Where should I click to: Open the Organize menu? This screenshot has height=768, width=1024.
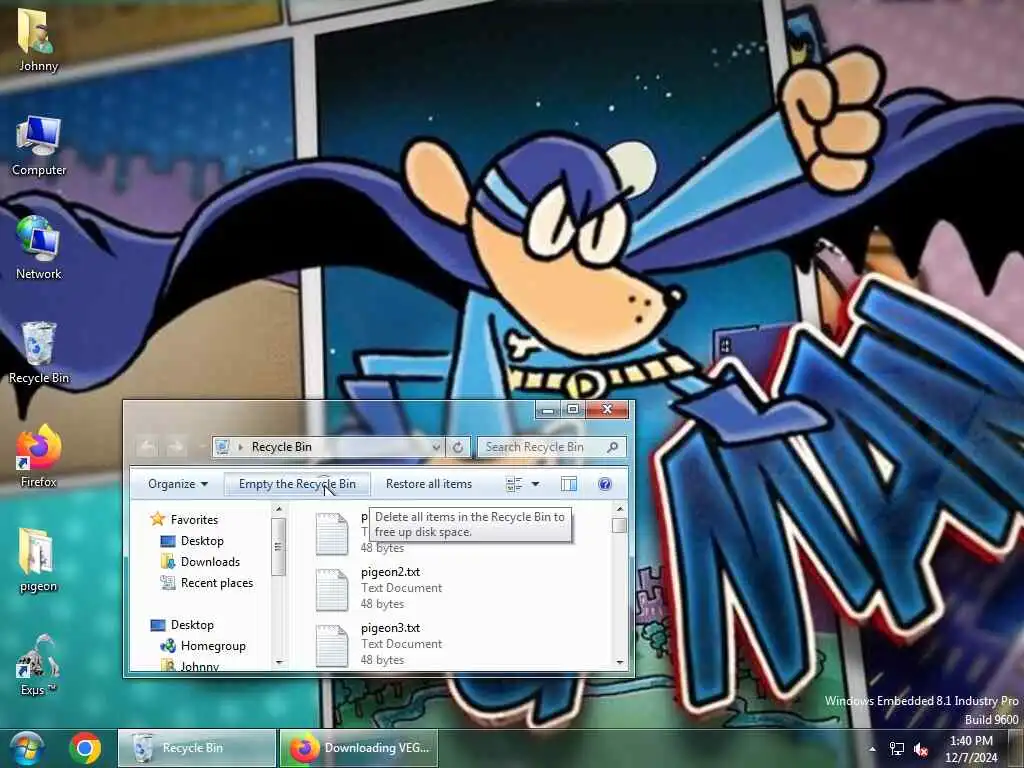178,484
